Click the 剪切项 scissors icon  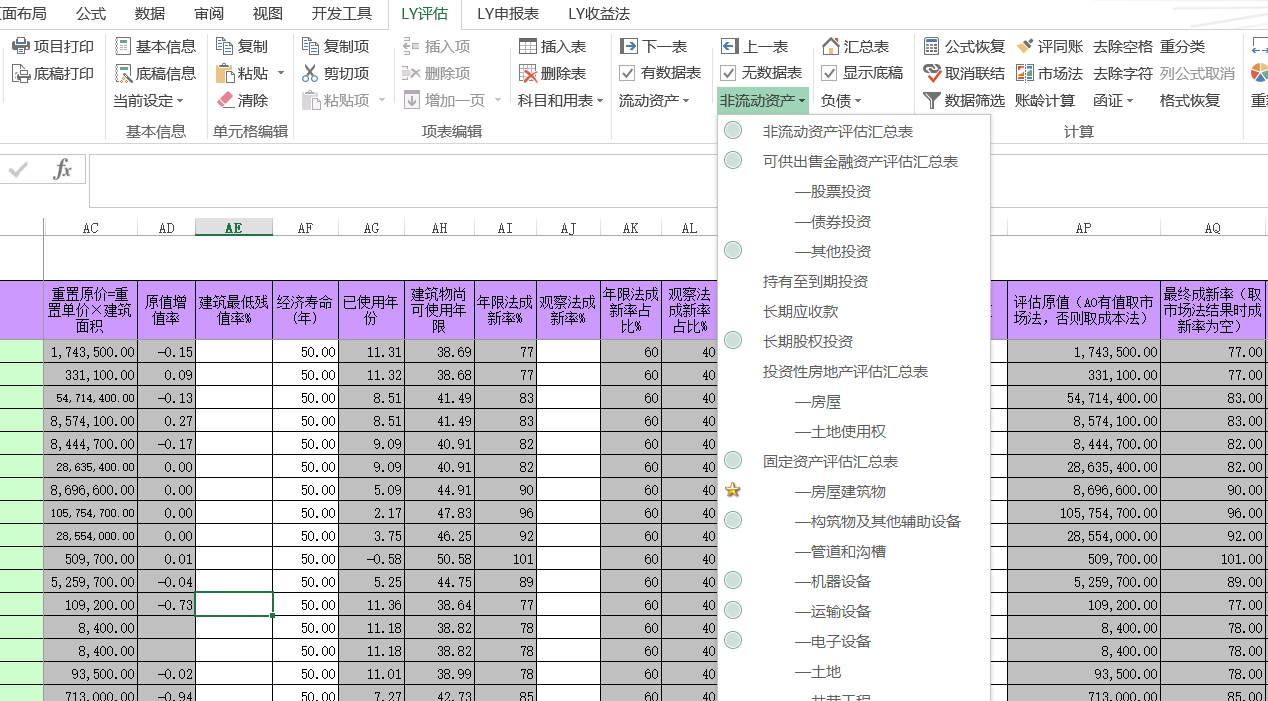310,74
